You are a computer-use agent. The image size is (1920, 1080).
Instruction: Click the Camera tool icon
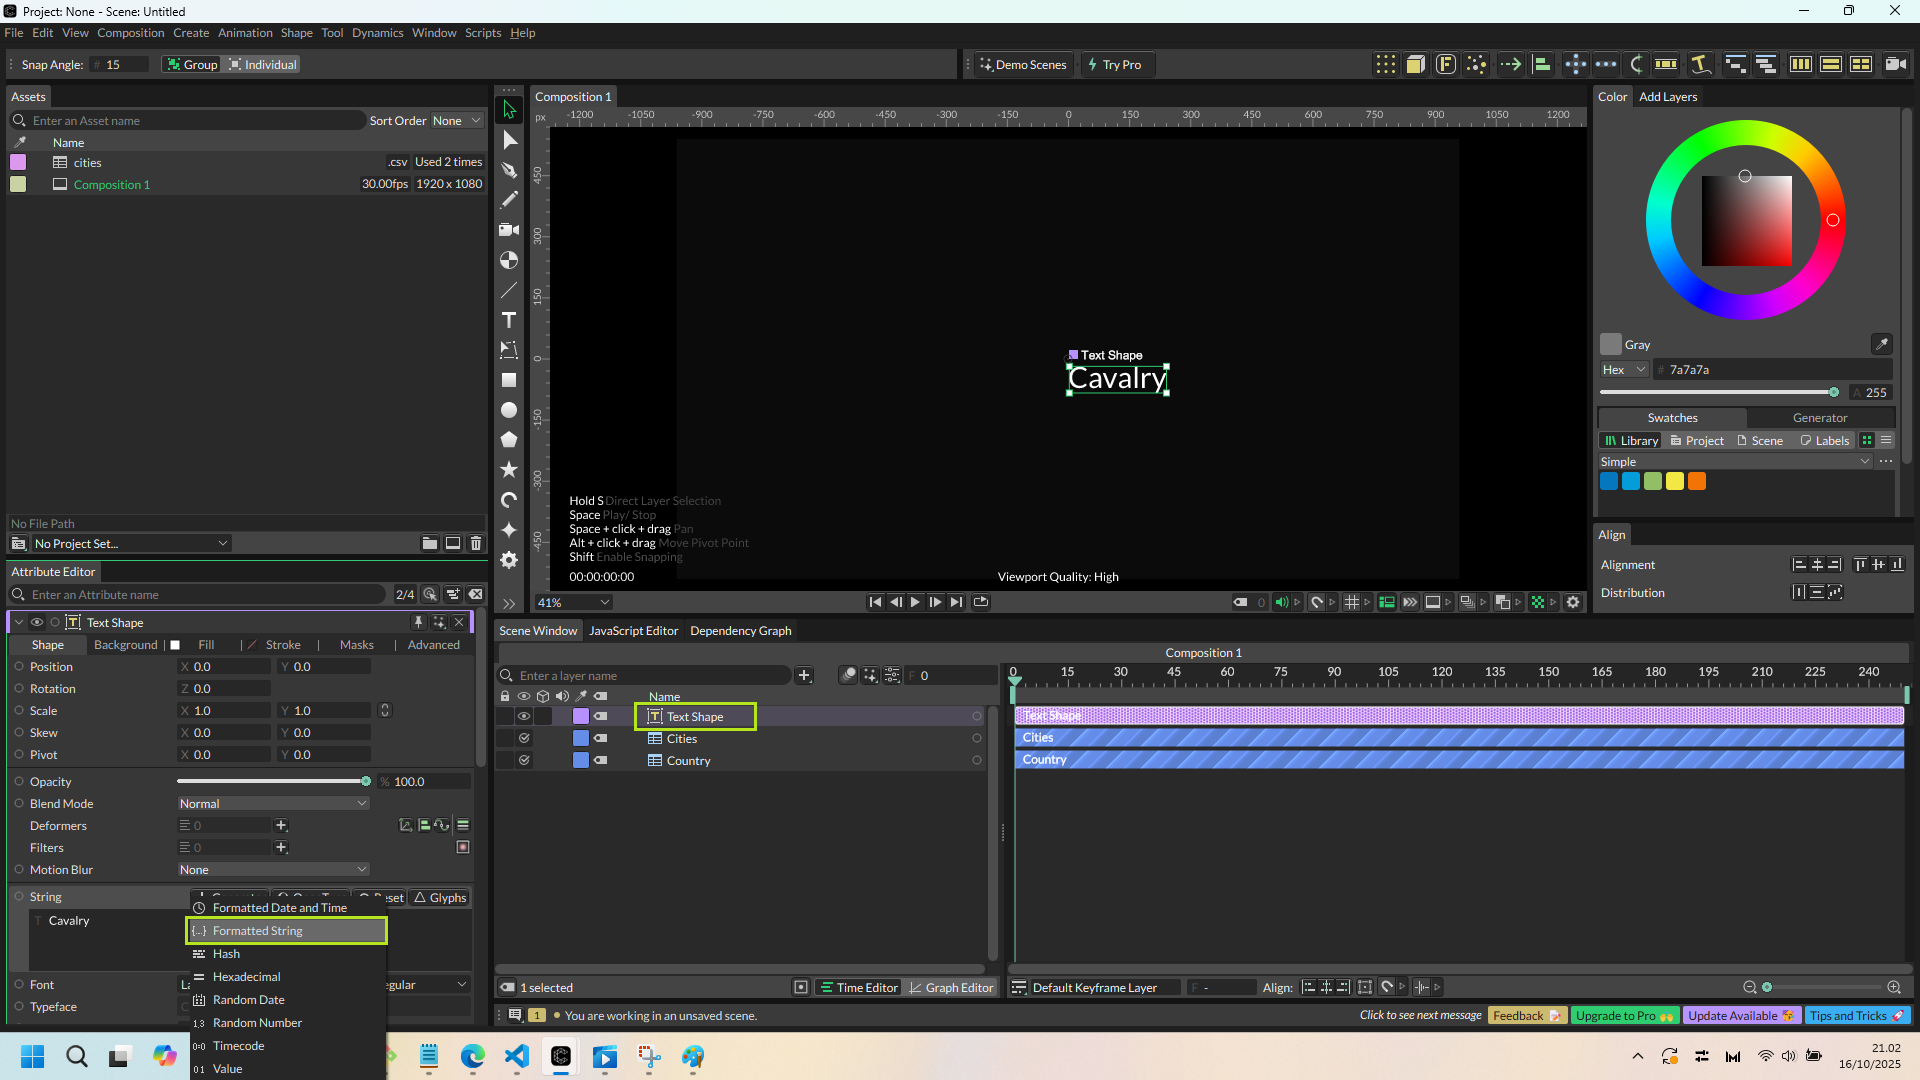509,230
